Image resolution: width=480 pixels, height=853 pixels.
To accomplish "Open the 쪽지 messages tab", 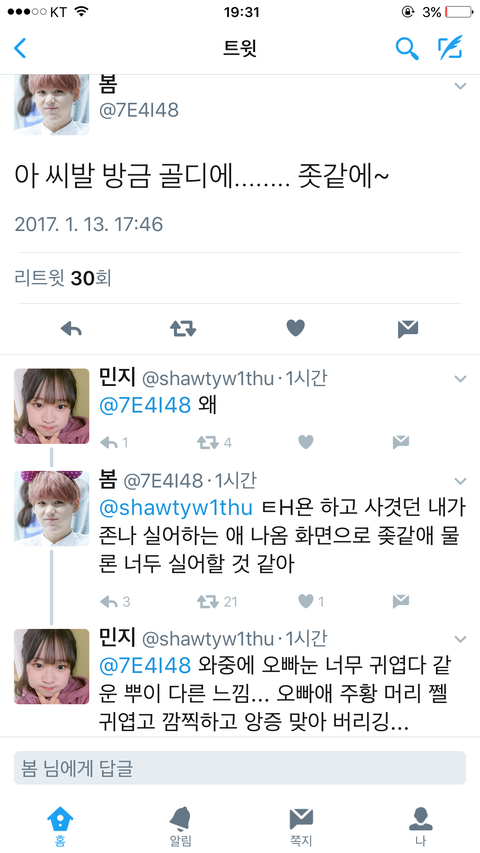I will pyautogui.click(x=300, y=826).
